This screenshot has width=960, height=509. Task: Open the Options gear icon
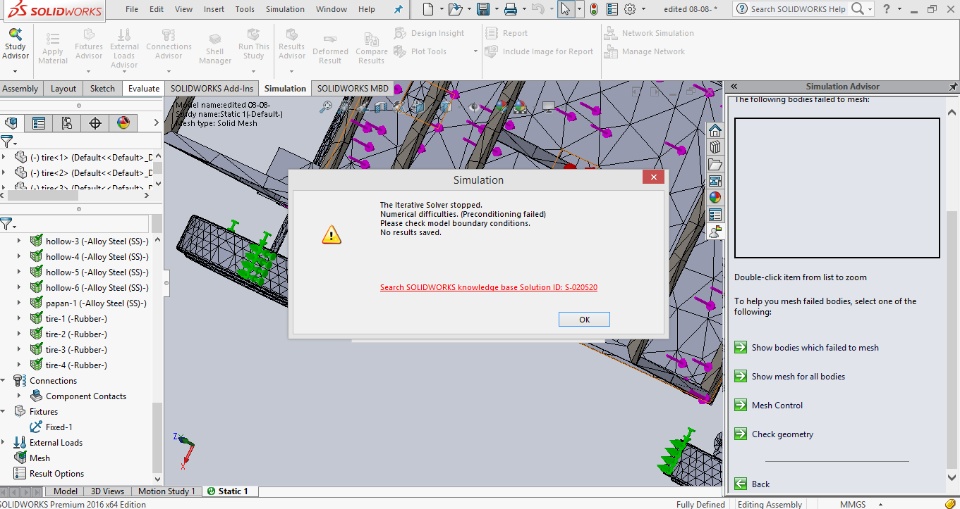click(x=630, y=9)
